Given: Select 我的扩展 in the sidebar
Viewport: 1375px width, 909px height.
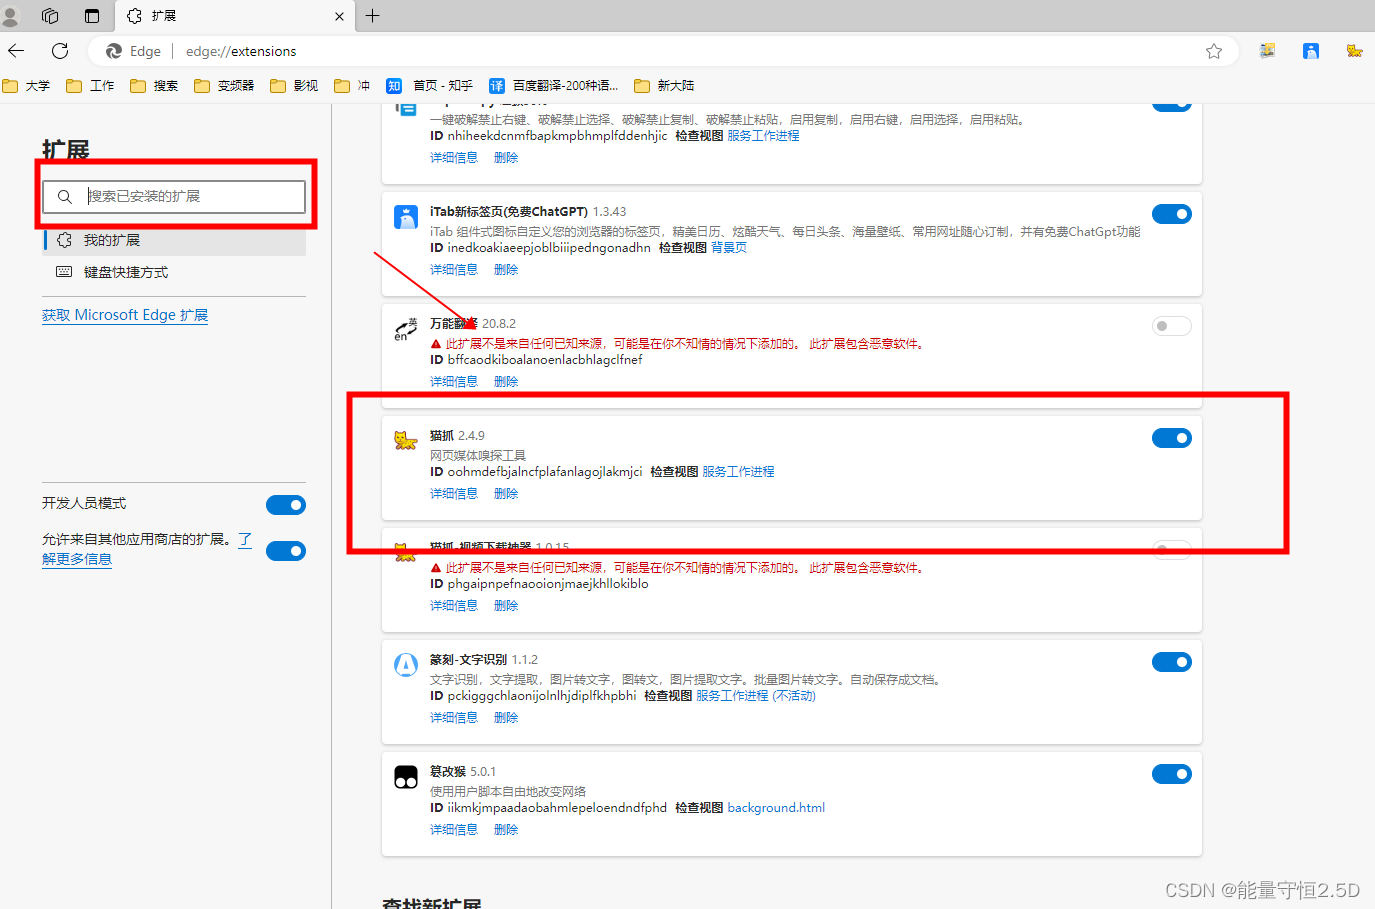Looking at the screenshot, I should click(175, 241).
